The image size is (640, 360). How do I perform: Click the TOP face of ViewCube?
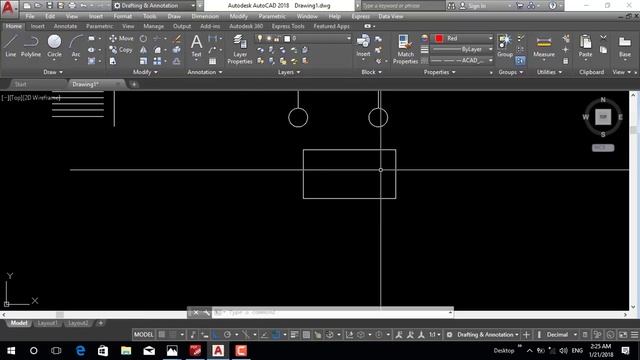603,117
